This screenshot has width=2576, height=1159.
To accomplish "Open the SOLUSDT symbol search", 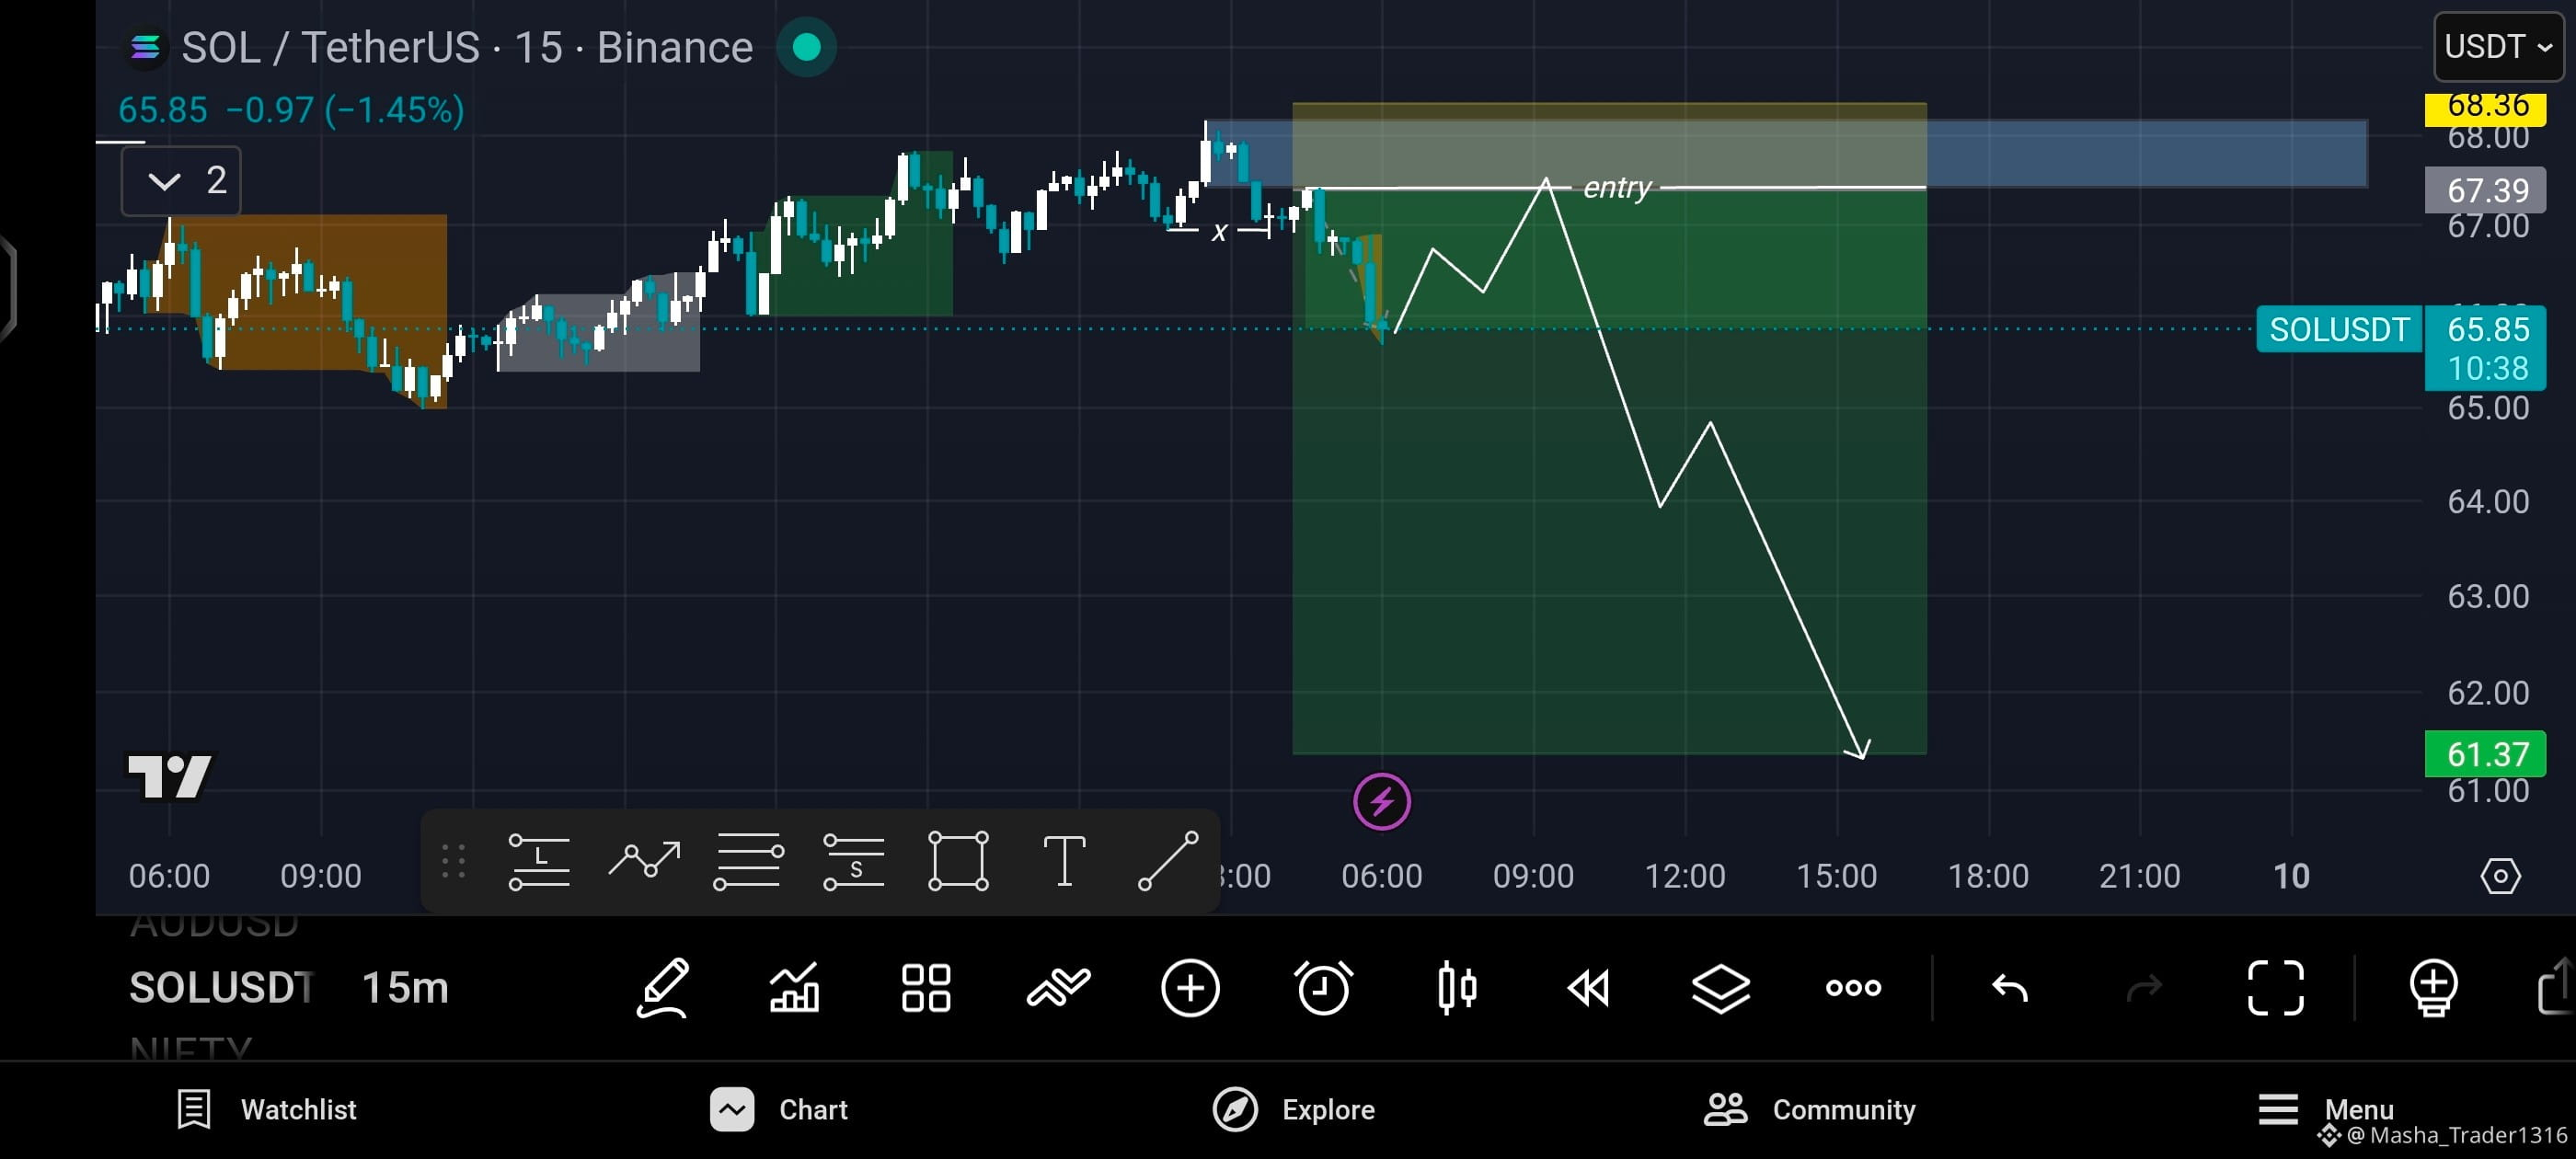I will pos(221,988).
